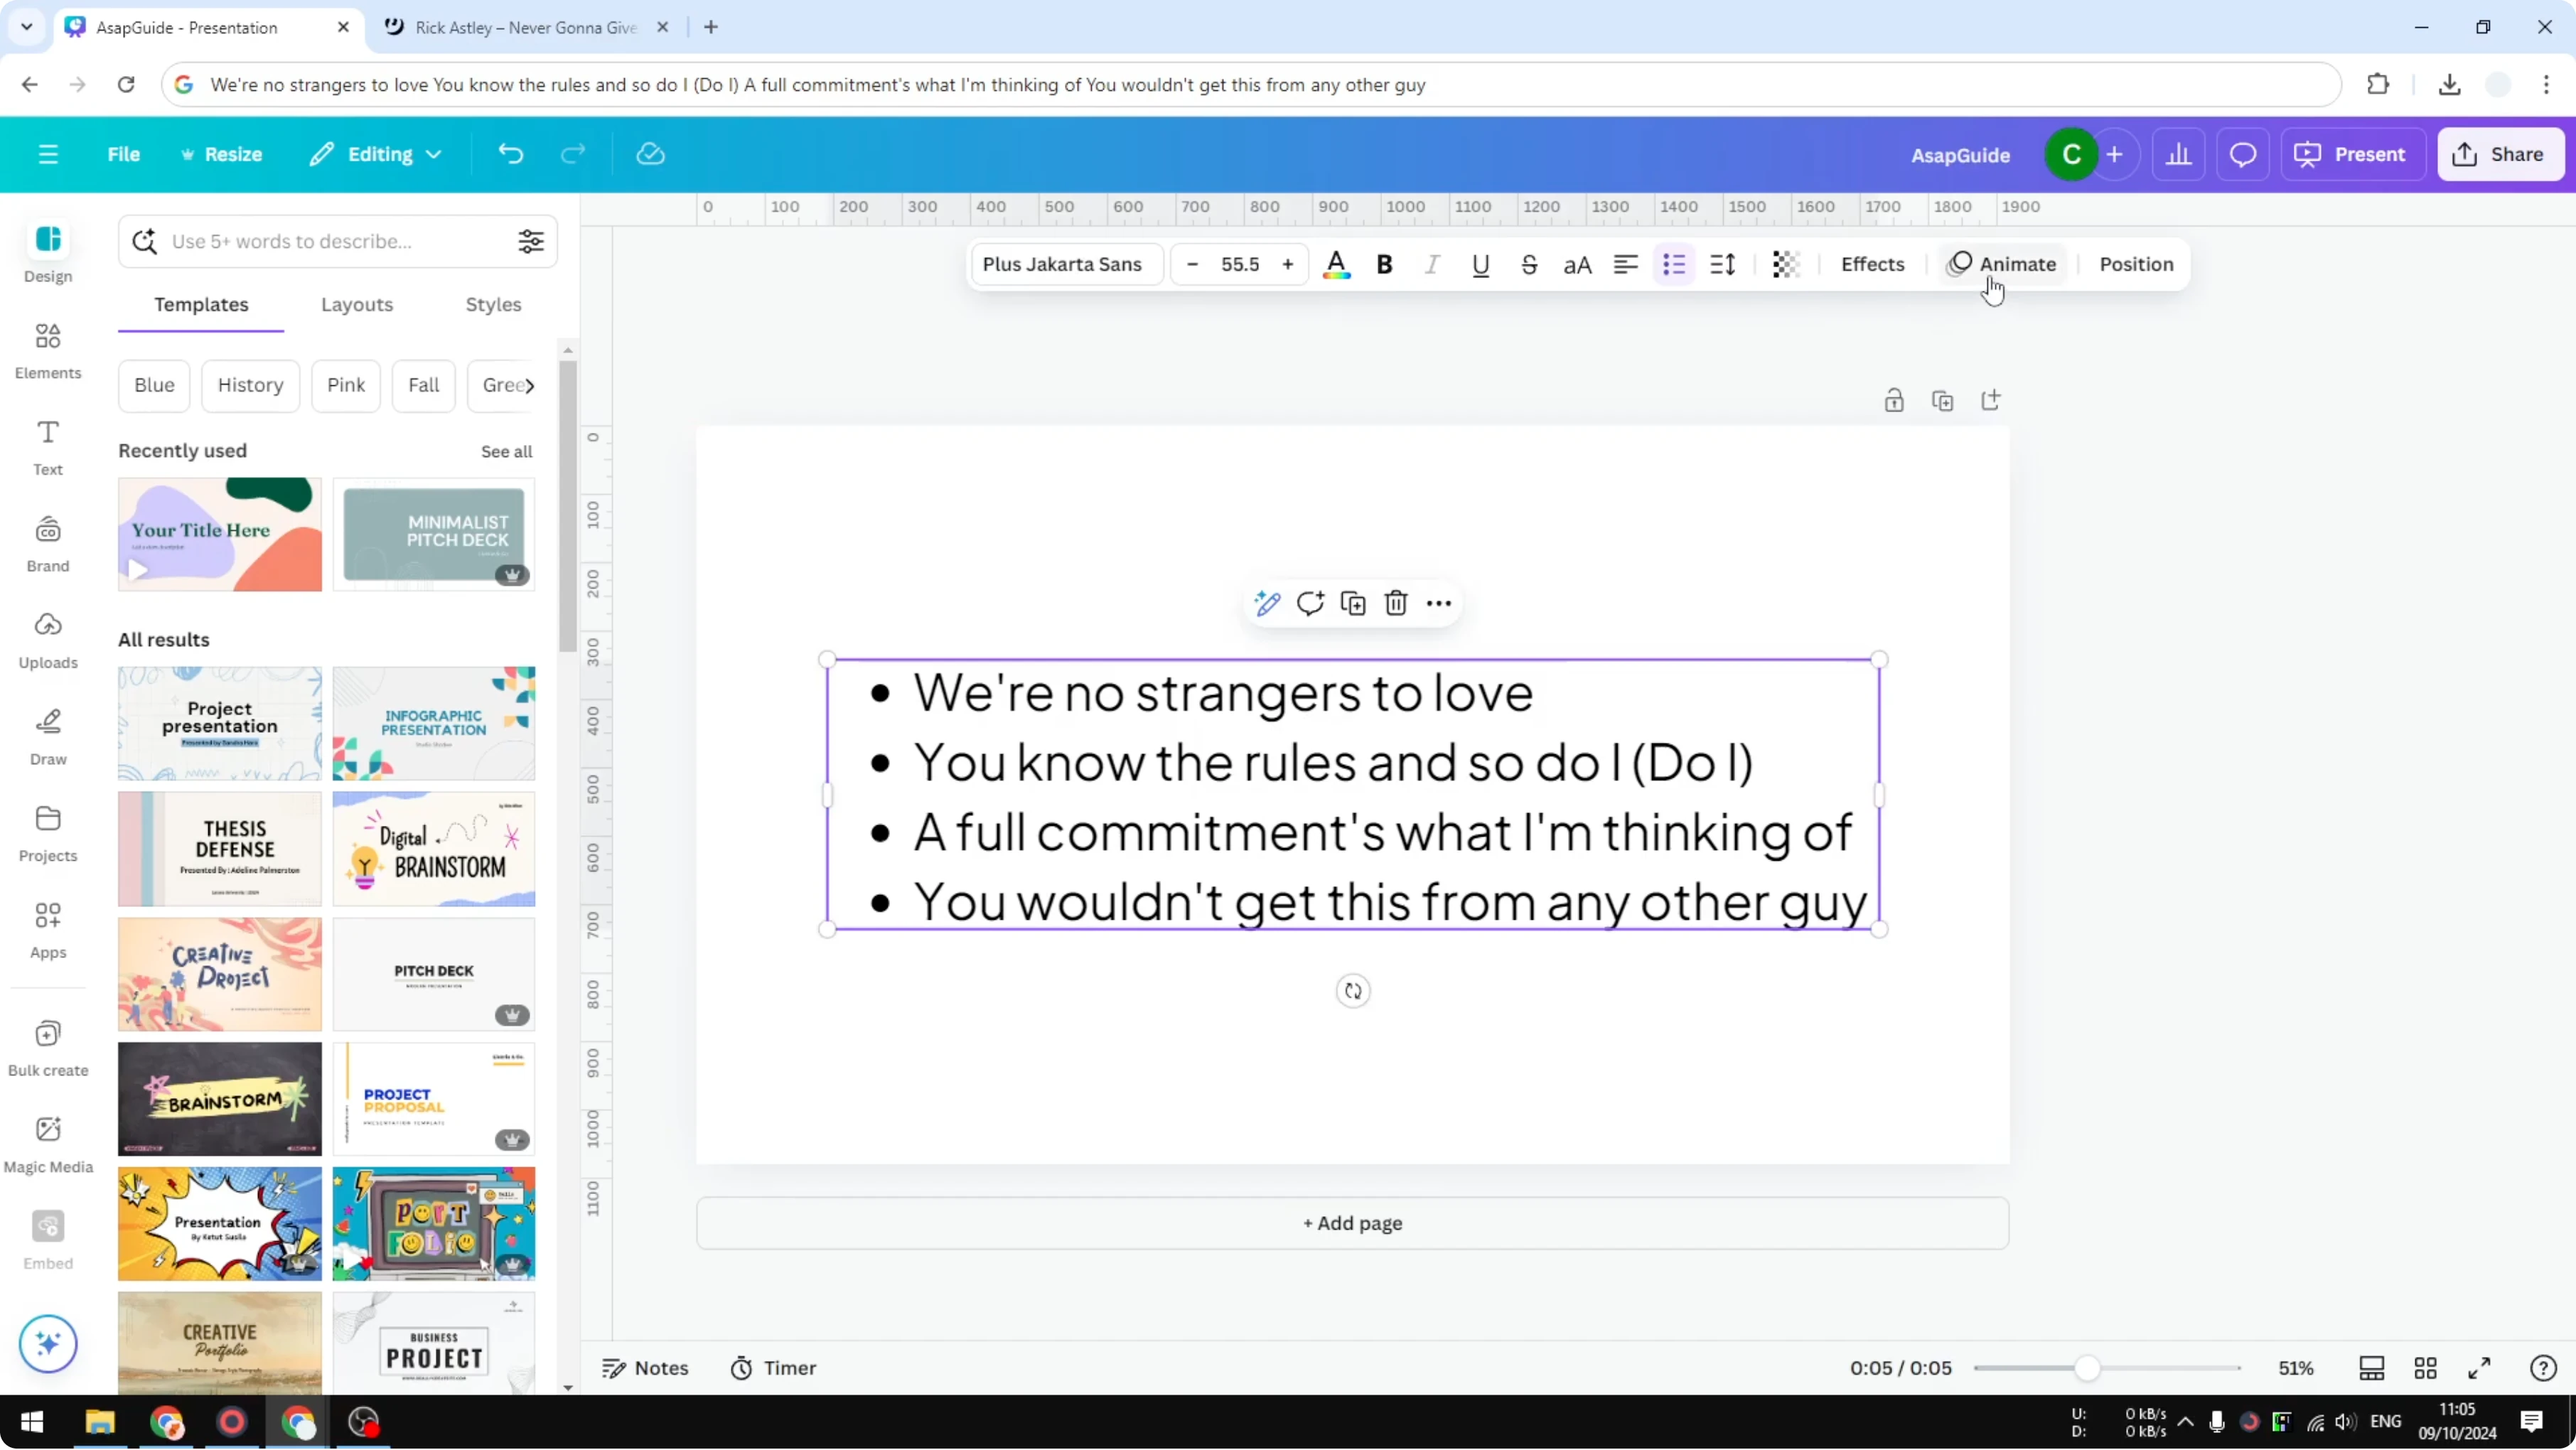Image resolution: width=2576 pixels, height=1450 pixels.
Task: Open the Resize menu
Action: click(x=221, y=154)
